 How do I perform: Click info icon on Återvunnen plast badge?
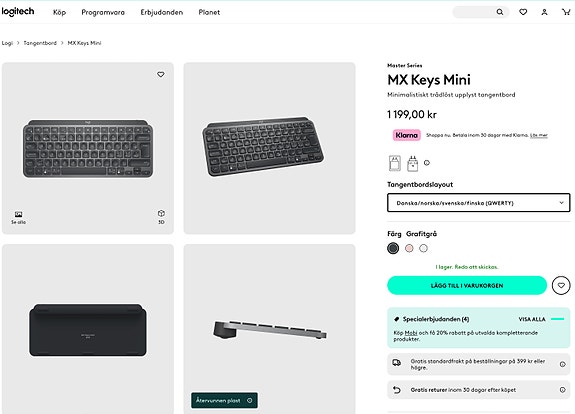pyautogui.click(x=250, y=400)
